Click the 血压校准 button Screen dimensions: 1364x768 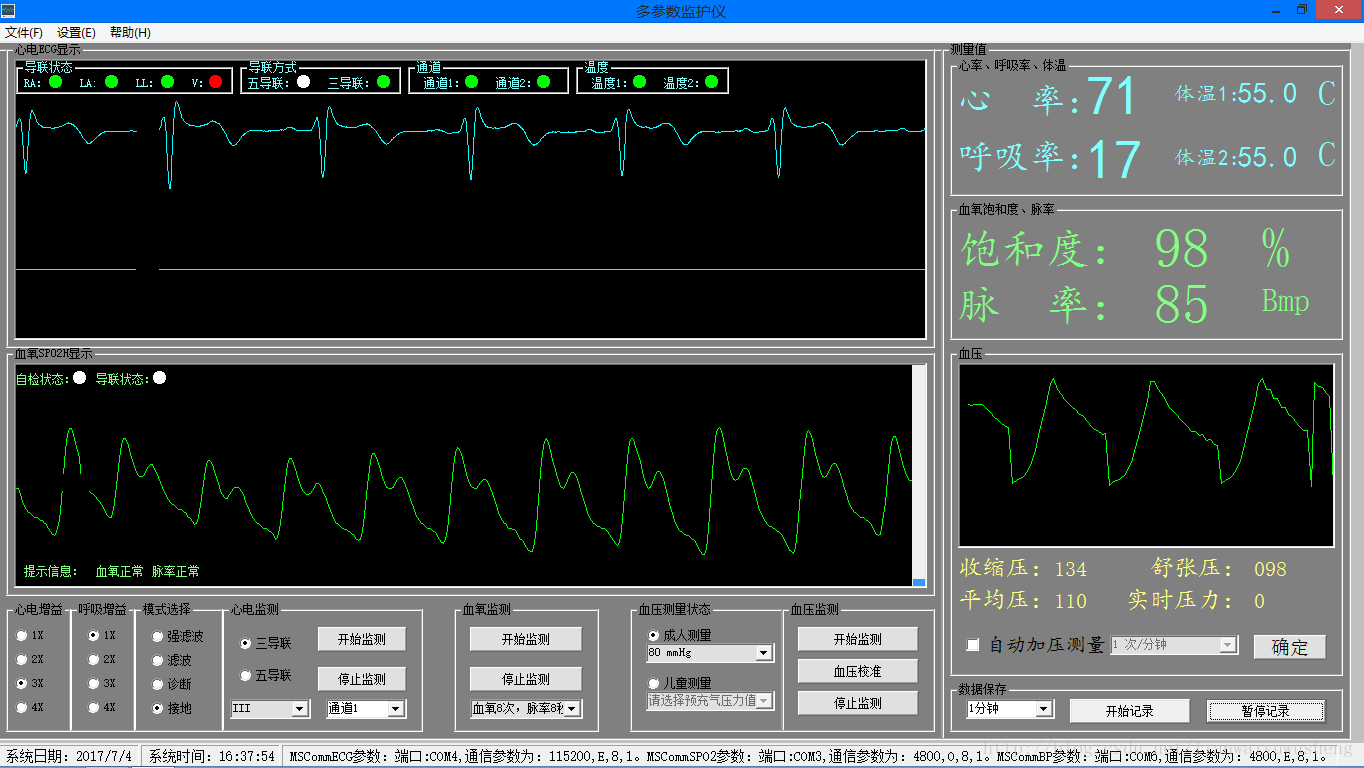point(858,671)
